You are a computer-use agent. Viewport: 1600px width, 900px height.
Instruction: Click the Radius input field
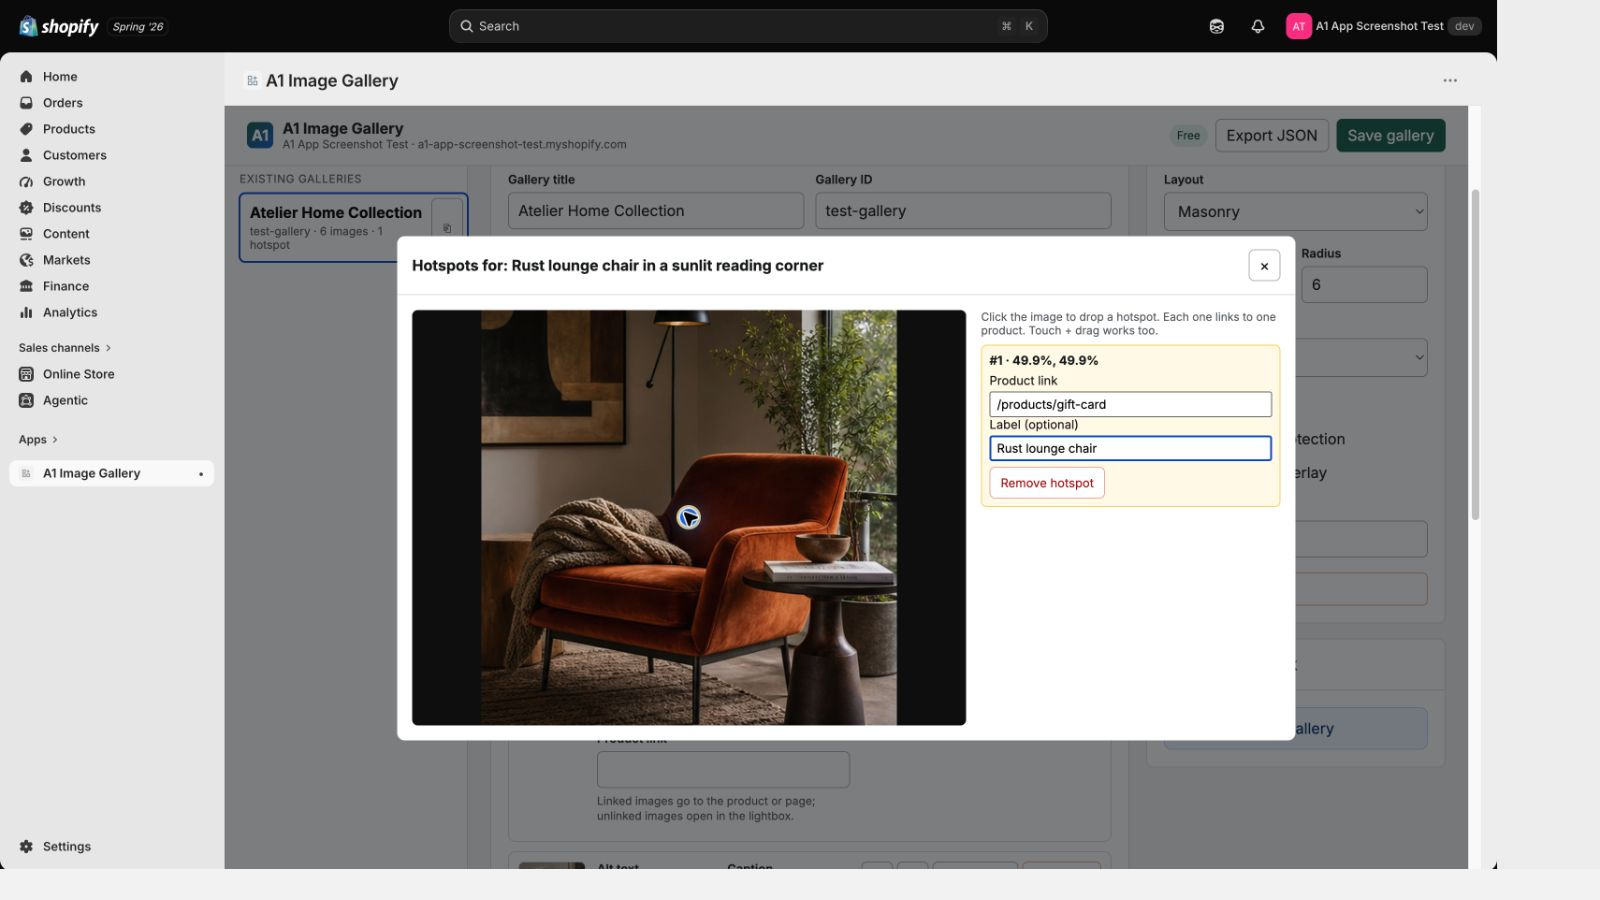[1364, 285]
